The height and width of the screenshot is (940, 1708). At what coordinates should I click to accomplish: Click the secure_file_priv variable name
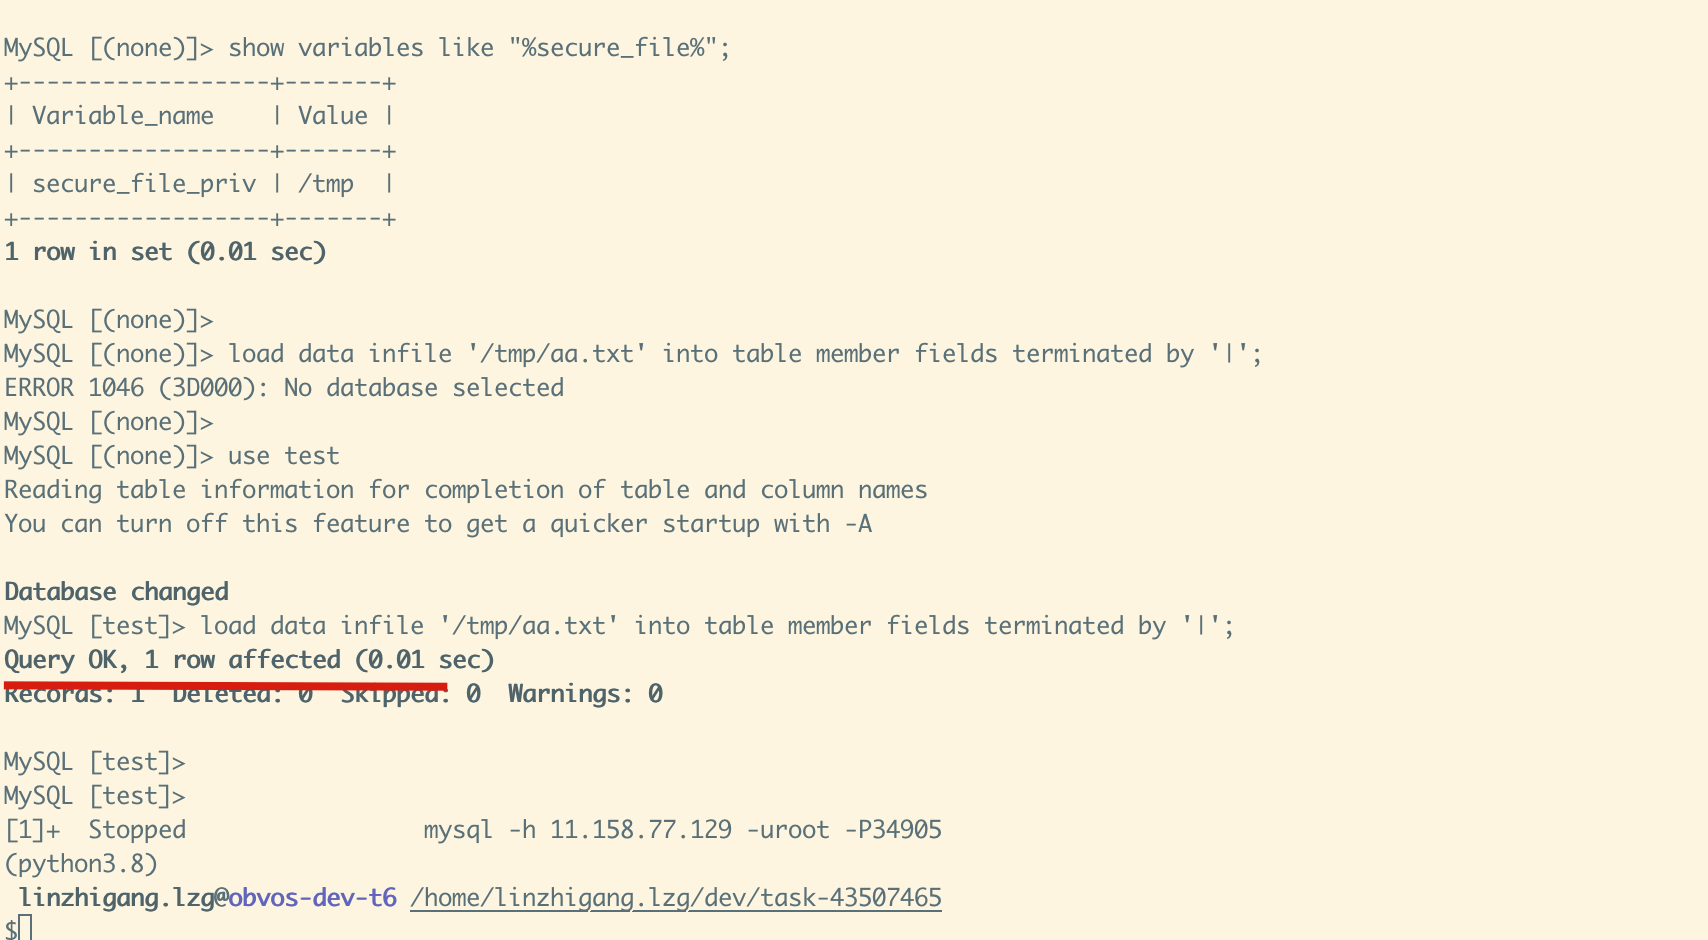point(144,184)
